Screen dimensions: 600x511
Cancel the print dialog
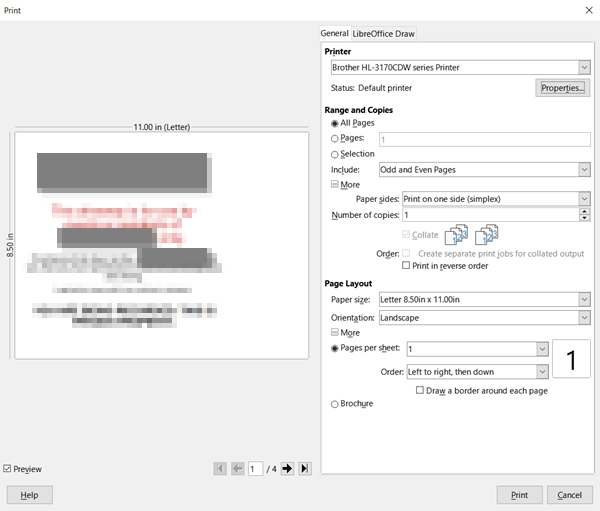[569, 495]
